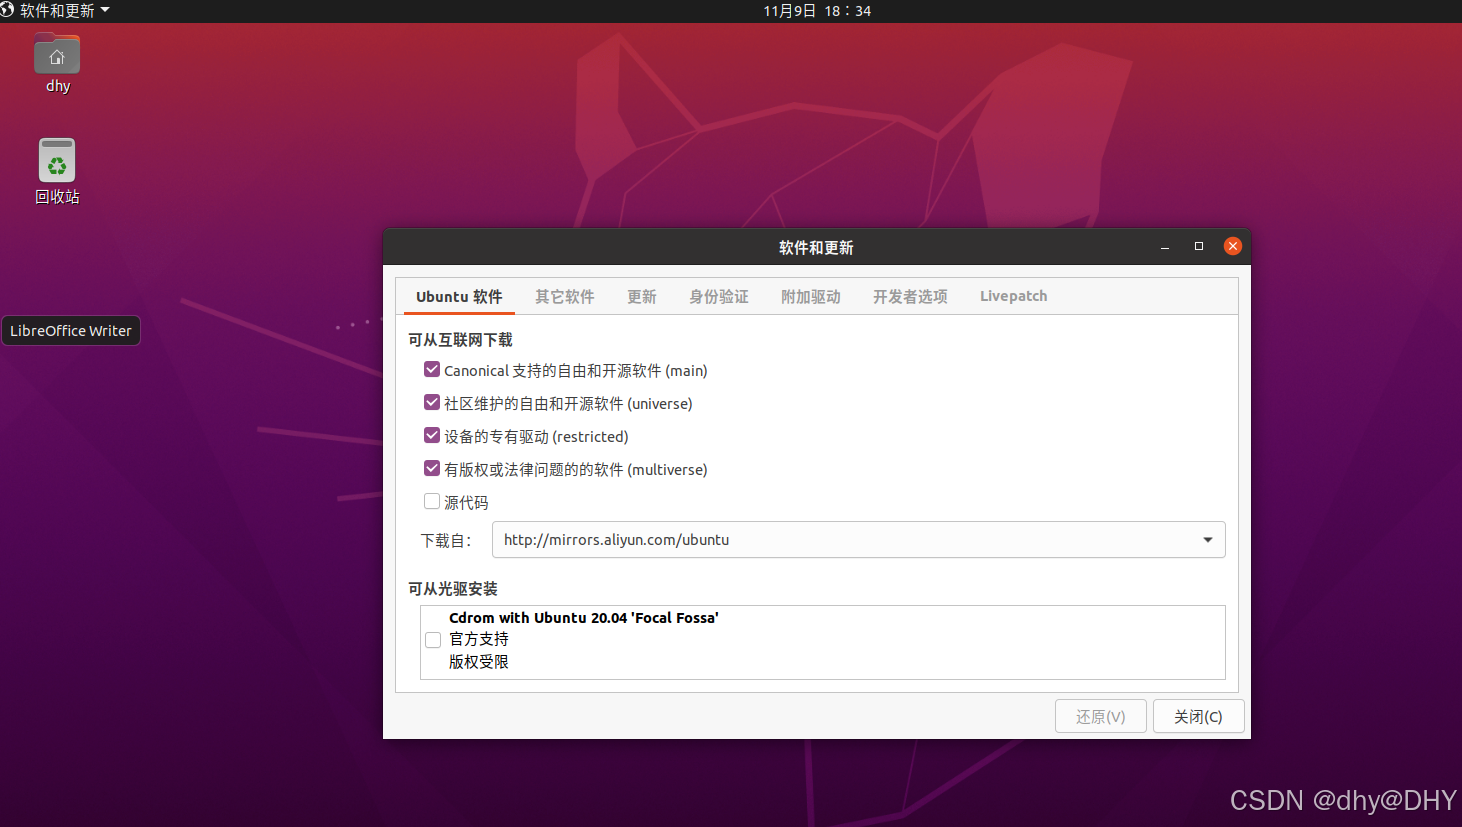This screenshot has width=1462, height=827.
Task: Switch to the 开发者选项 tab
Action: 910,297
